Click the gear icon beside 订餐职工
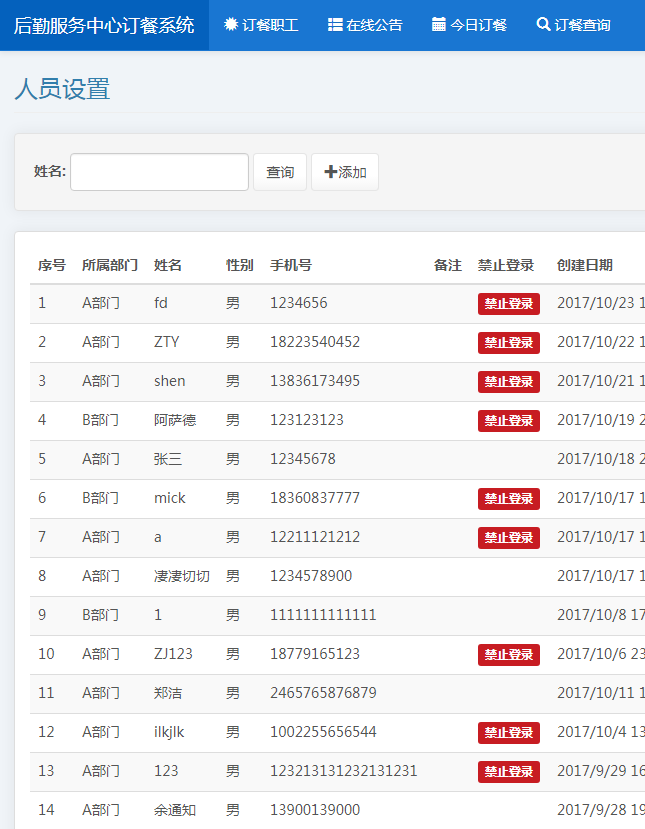This screenshot has height=829, width=645. pyautogui.click(x=231, y=25)
